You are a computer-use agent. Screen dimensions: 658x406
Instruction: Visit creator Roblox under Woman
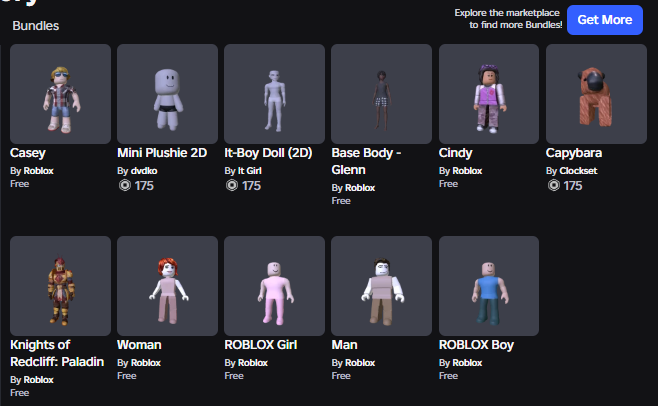click(146, 363)
